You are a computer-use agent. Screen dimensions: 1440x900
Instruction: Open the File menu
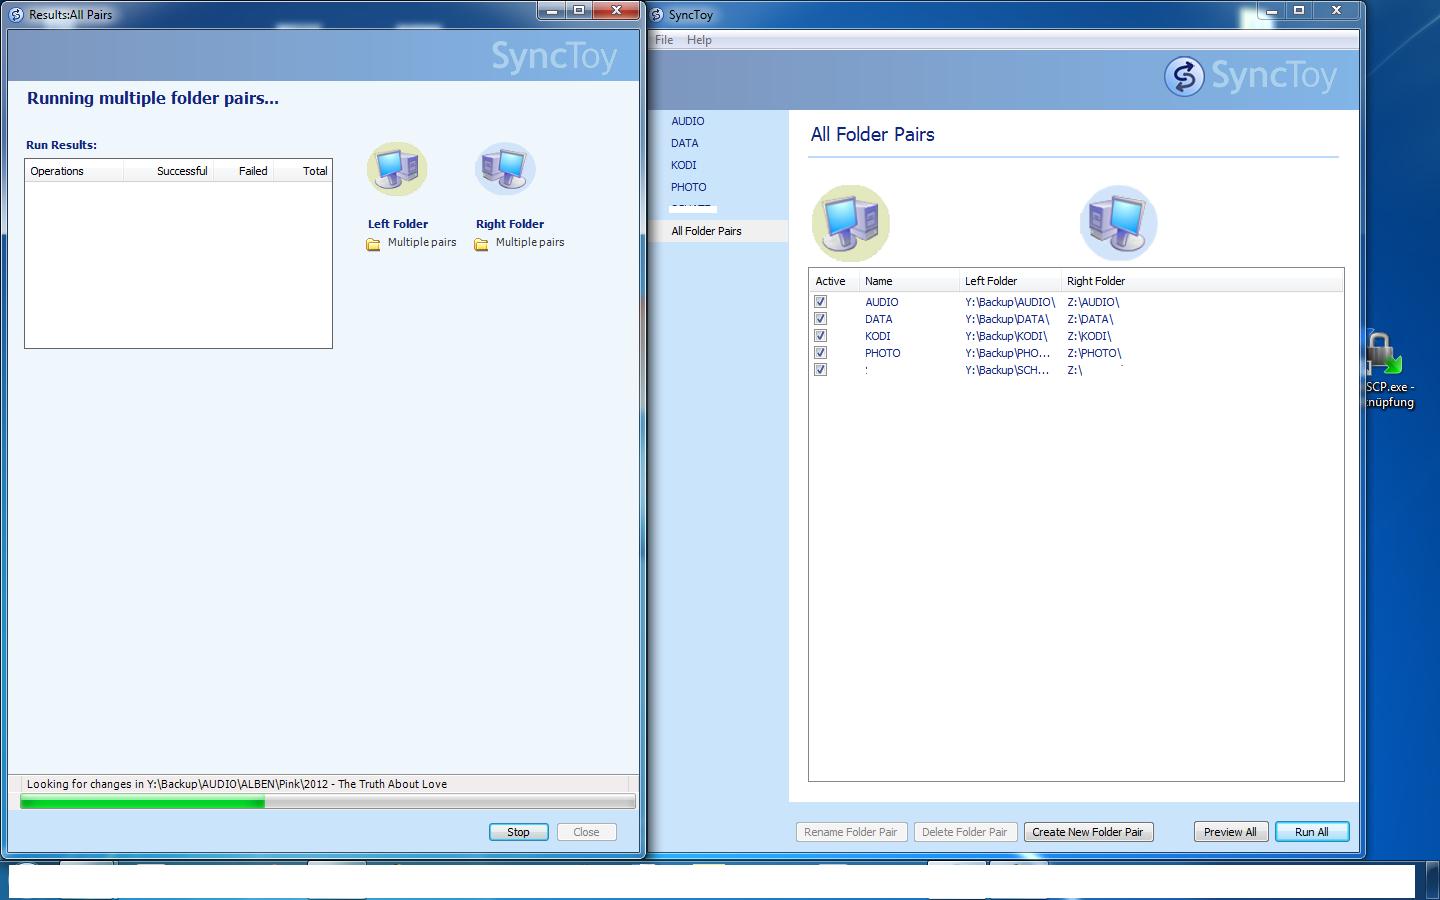coord(664,40)
